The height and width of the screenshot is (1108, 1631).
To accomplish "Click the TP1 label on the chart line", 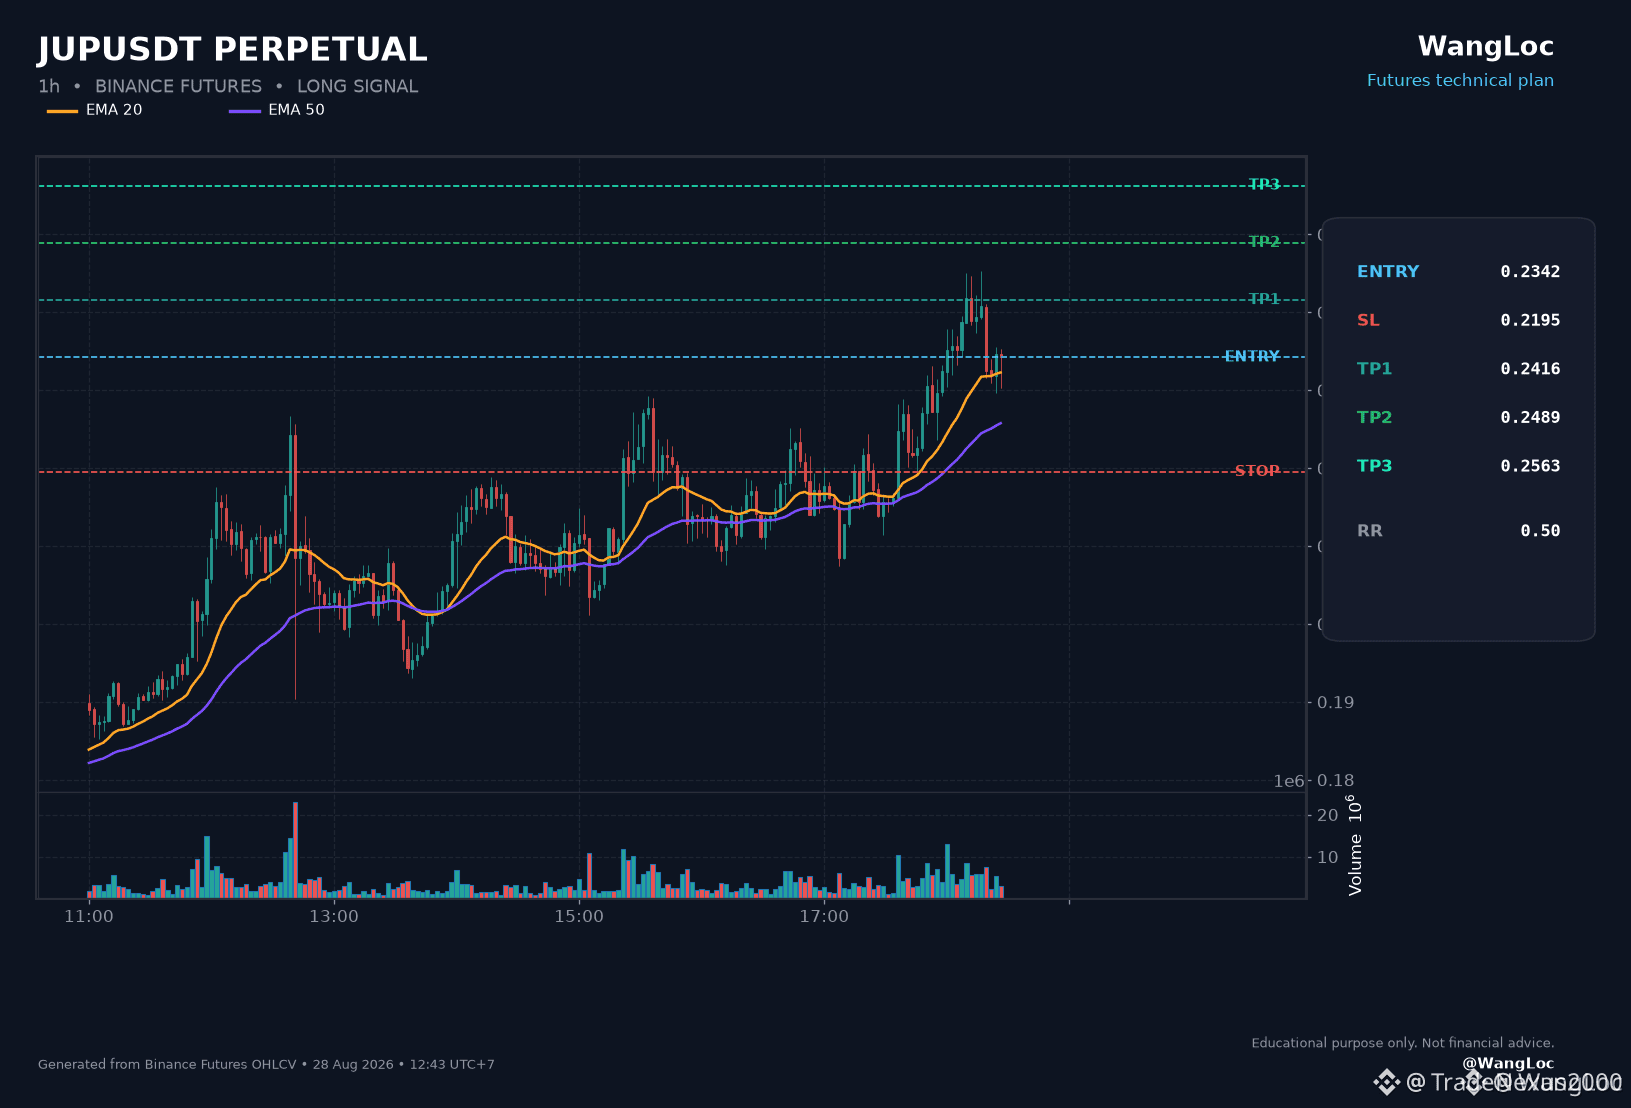I will click(1264, 298).
